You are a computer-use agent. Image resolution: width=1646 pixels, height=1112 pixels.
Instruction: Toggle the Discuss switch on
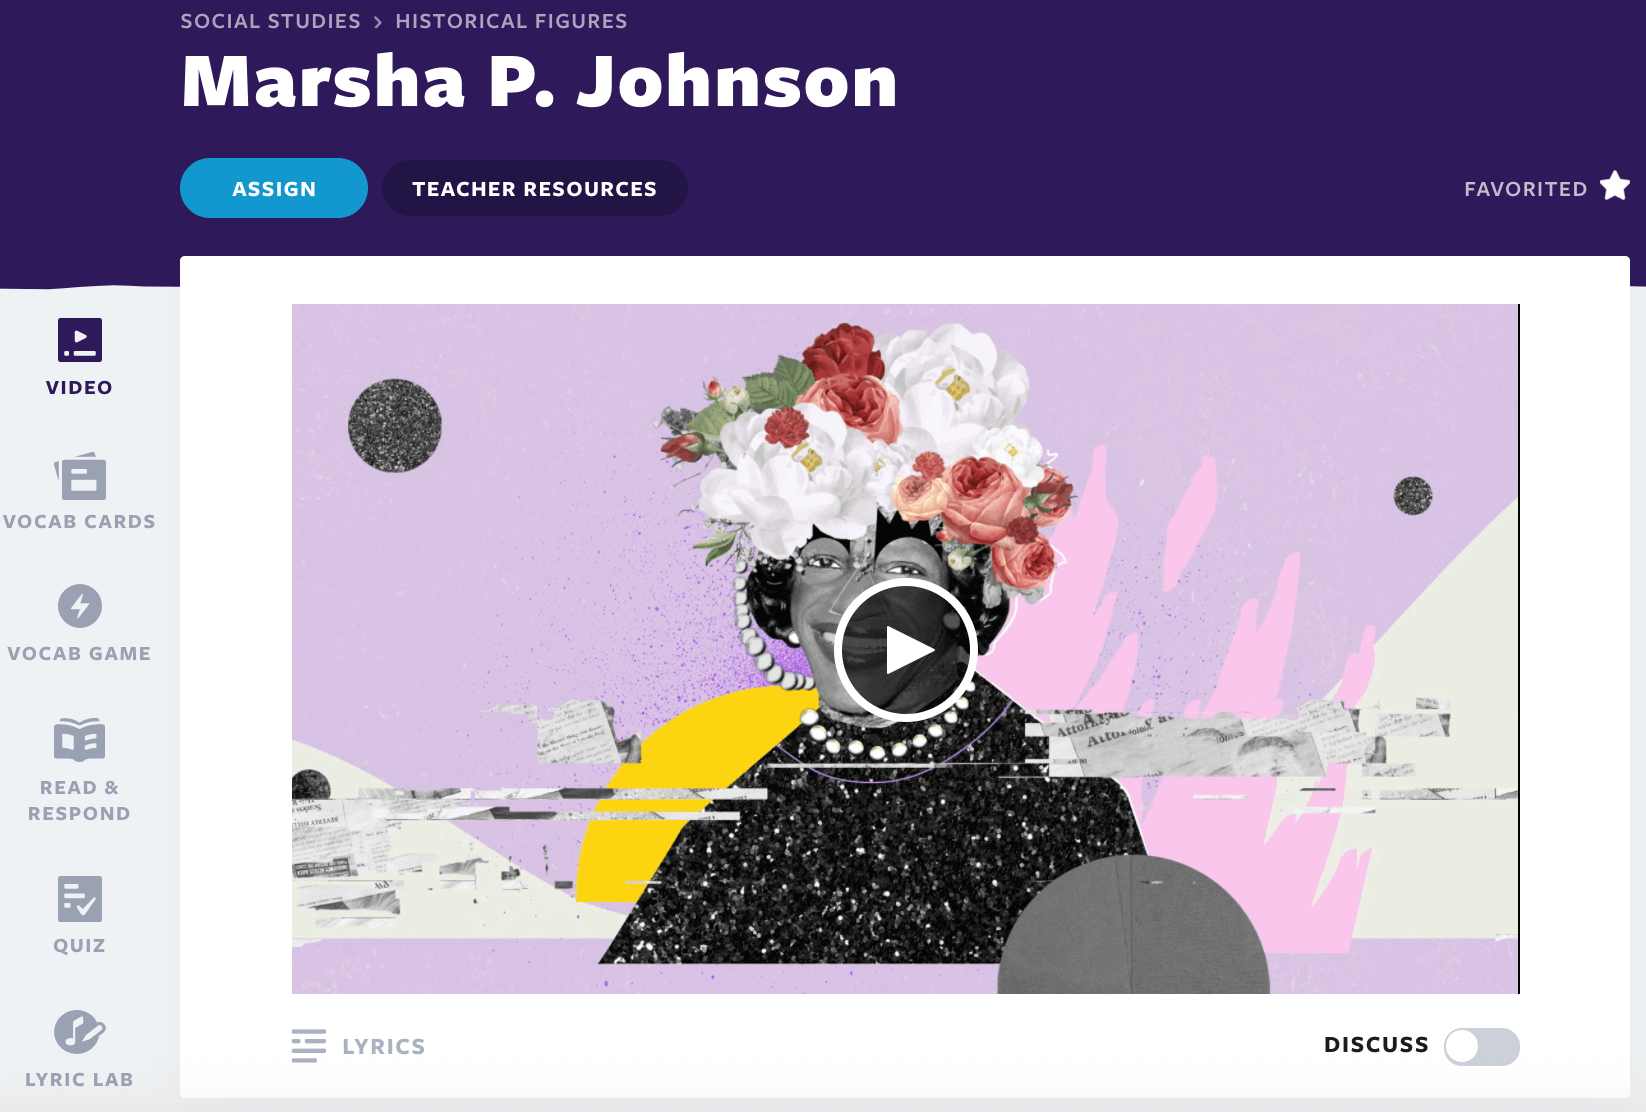(1482, 1046)
